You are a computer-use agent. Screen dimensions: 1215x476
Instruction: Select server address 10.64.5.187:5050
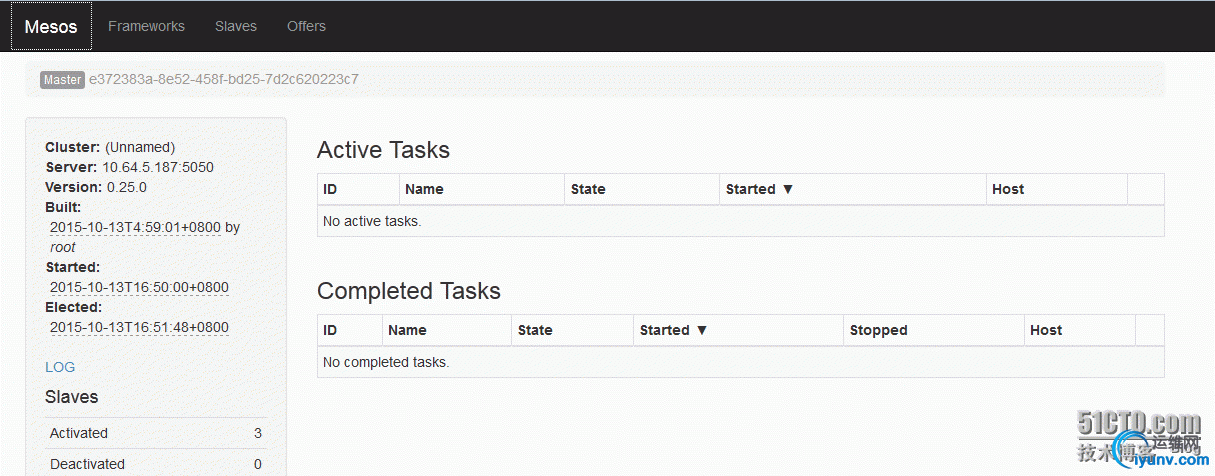click(158, 167)
